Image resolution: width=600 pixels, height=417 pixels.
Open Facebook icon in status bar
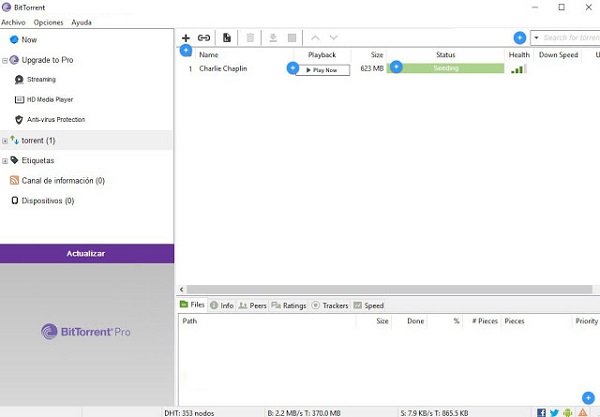pyautogui.click(x=541, y=412)
